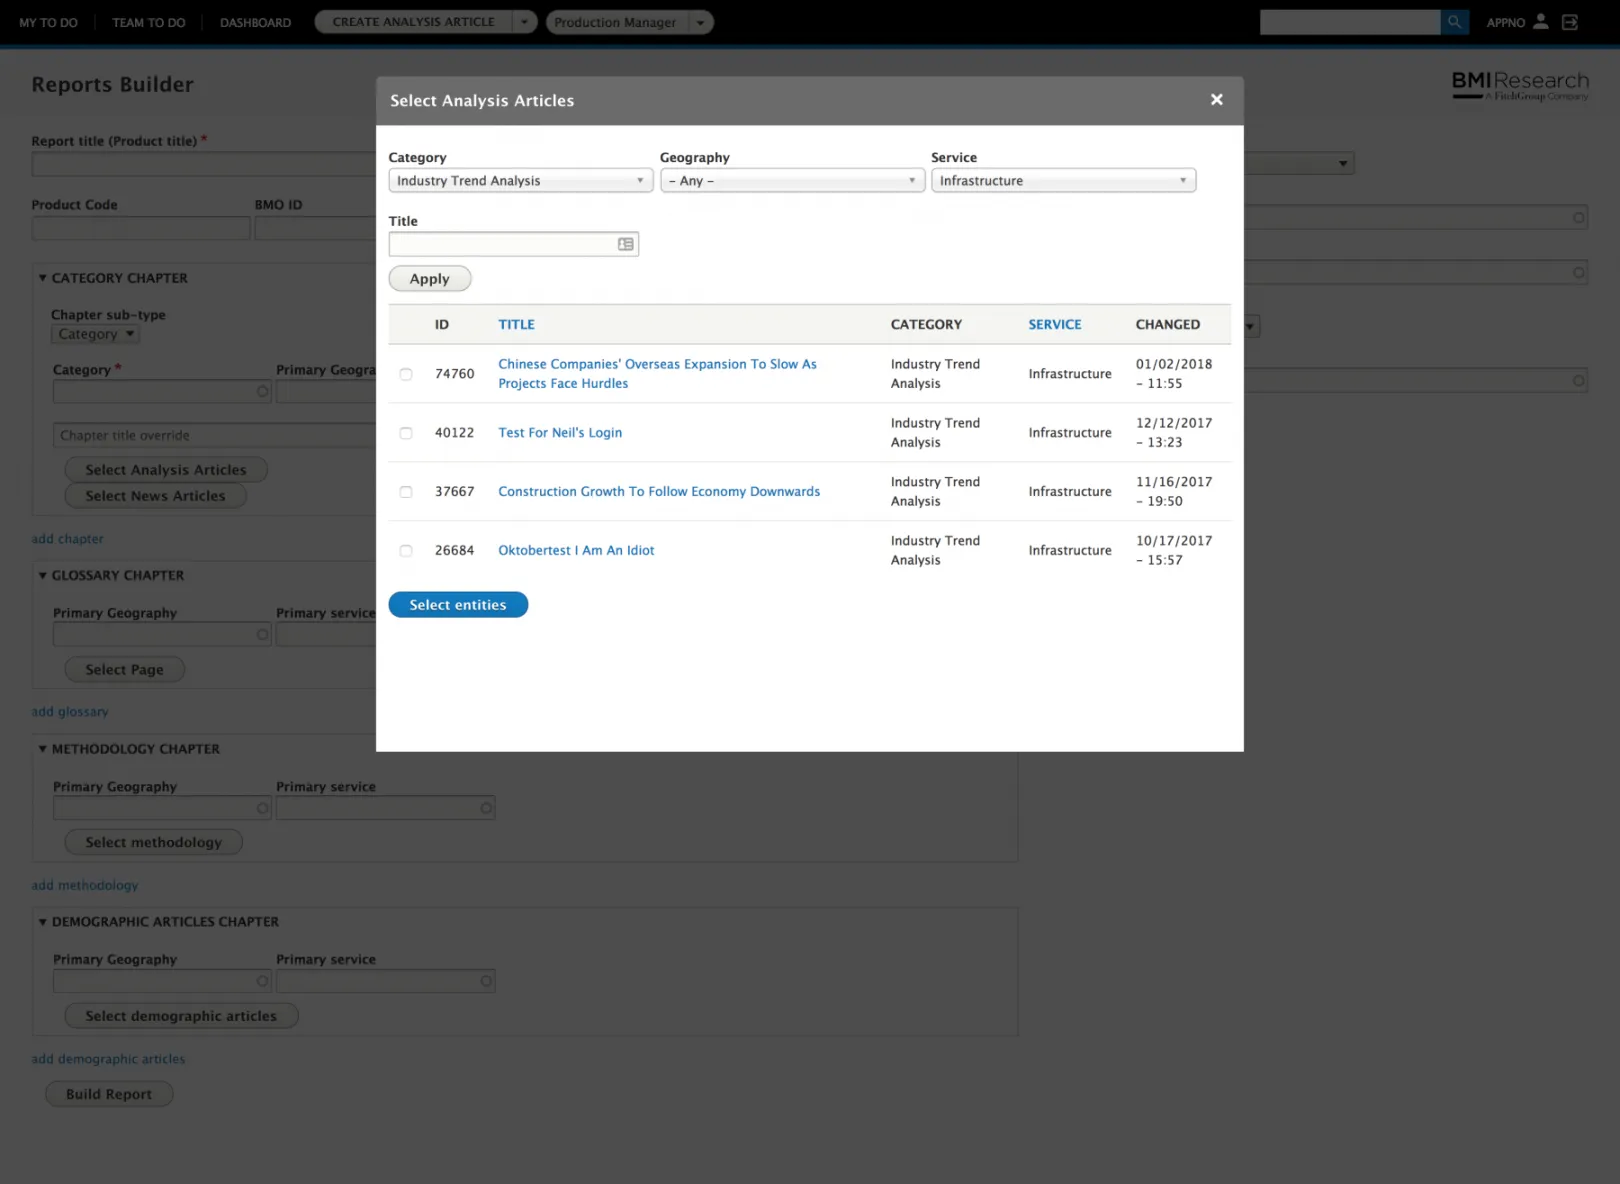Screen dimensions: 1620x1184
Task: Sort the table by Service column
Action: tap(1055, 324)
